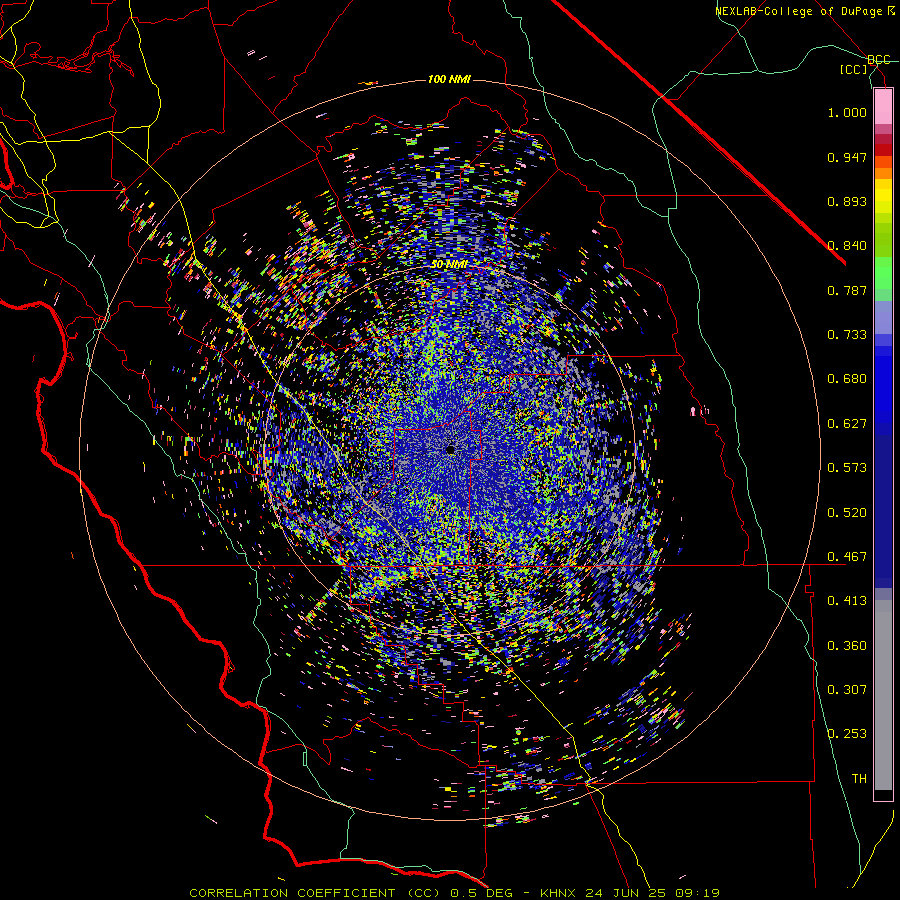The height and width of the screenshot is (900, 900).
Task: Click the BCC product label above the legend
Action: pyautogui.click(x=879, y=60)
